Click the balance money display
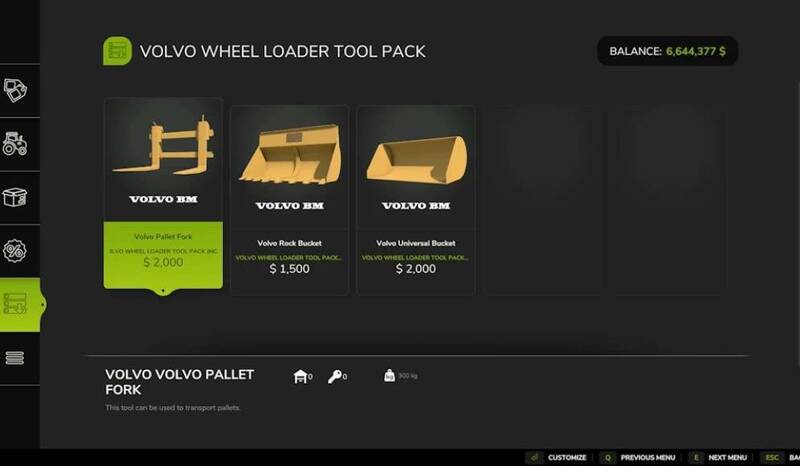Screen dimensions: 800x466 (667, 51)
